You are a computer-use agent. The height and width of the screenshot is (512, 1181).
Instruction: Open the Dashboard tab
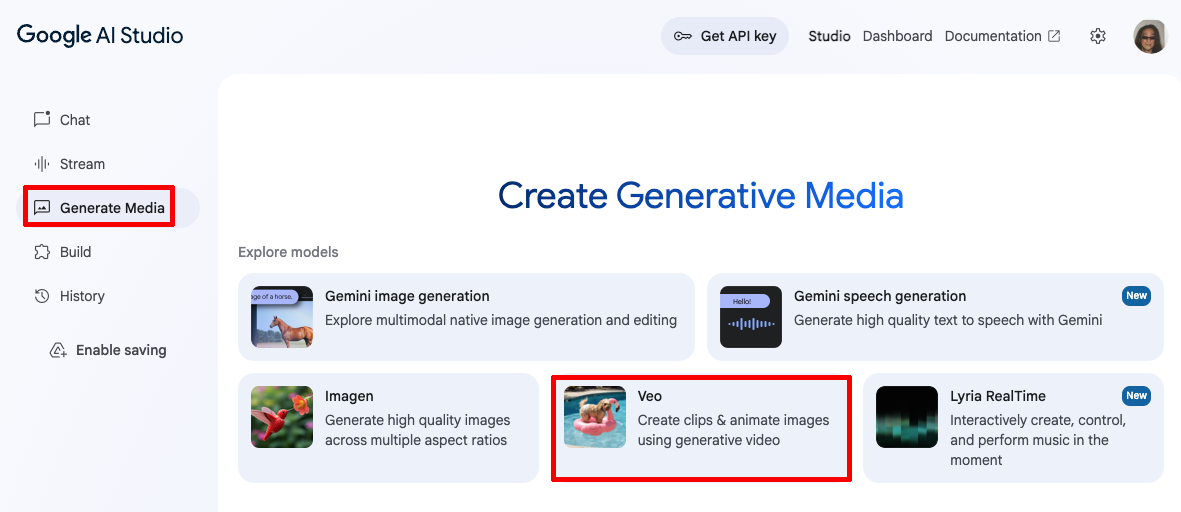tap(897, 36)
